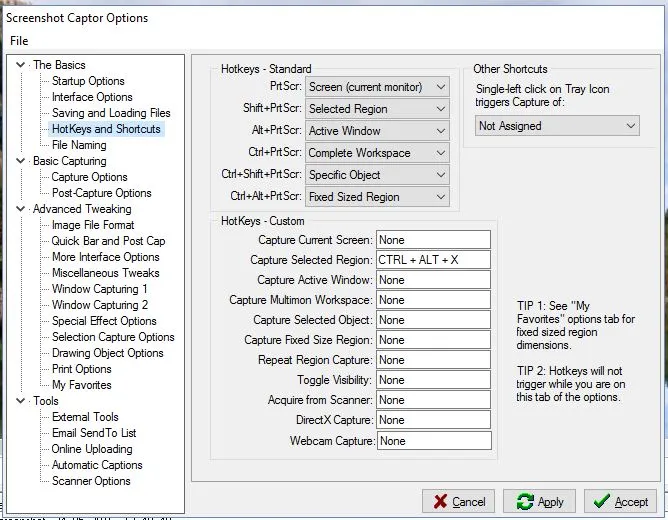Click the DirectX Capture hotkey field

click(433, 420)
